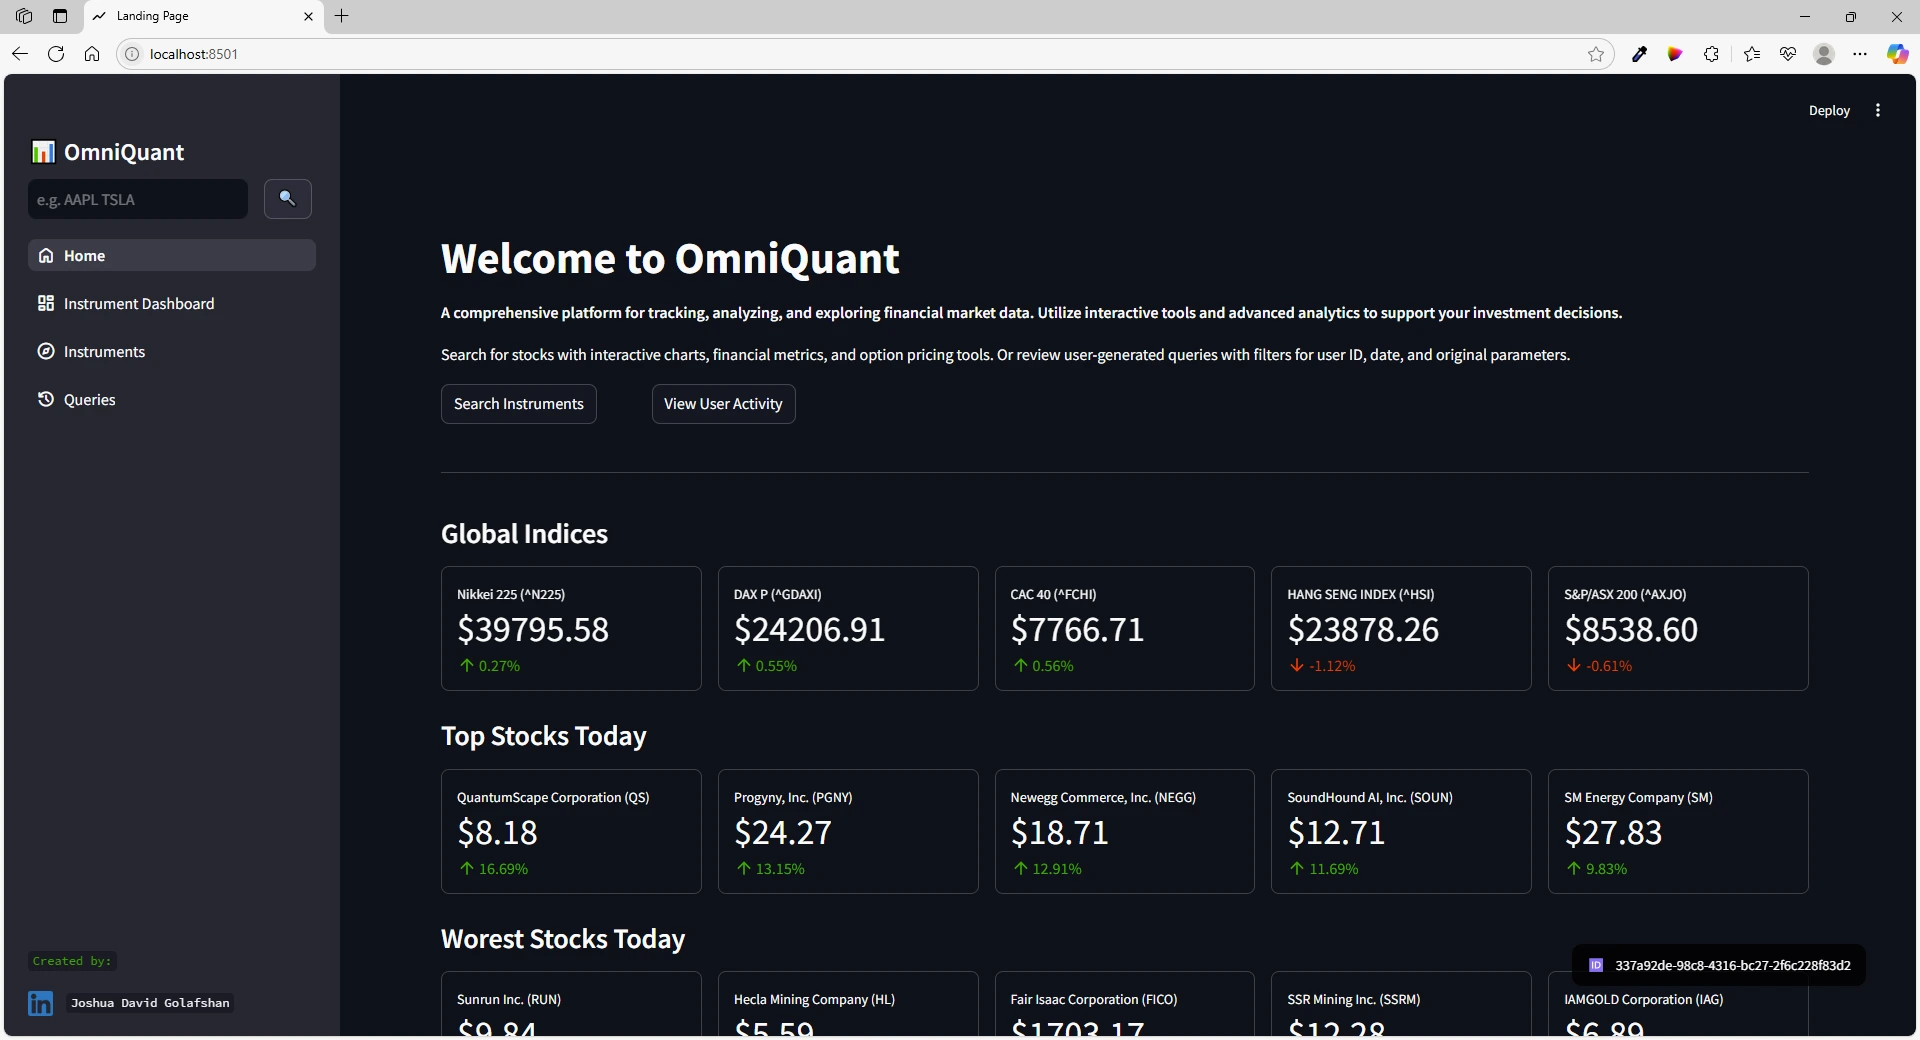Click Search Instruments button

coord(518,404)
